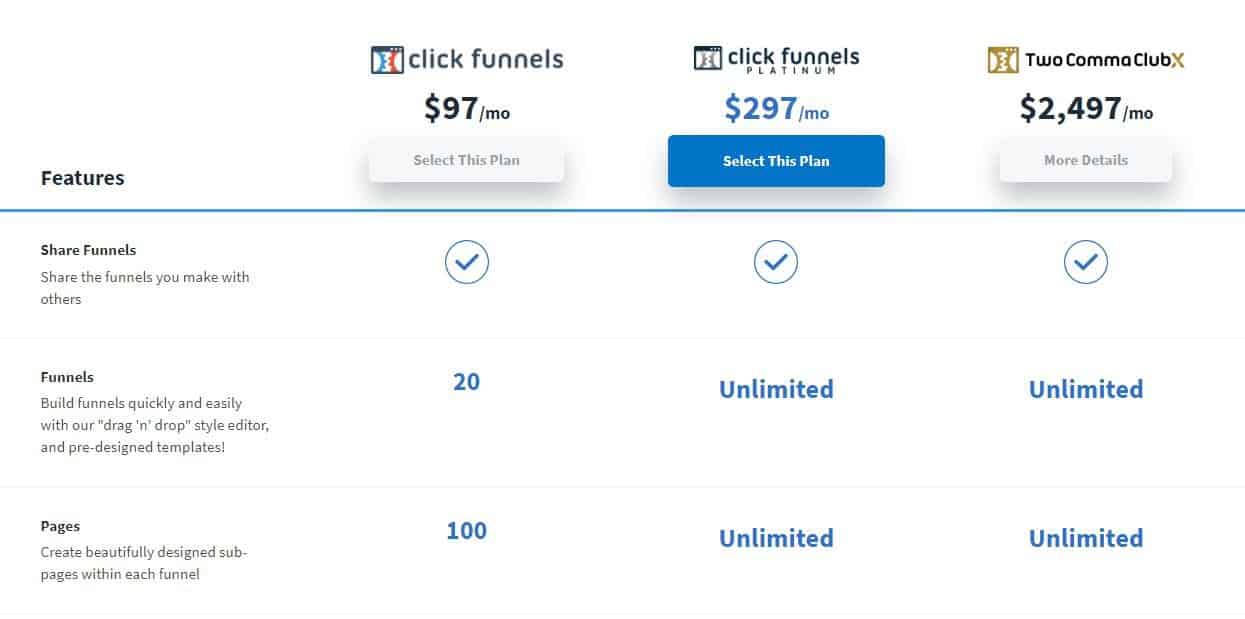The image size is (1245, 619).
Task: Click the $297/mo Platinum price
Action: point(777,108)
